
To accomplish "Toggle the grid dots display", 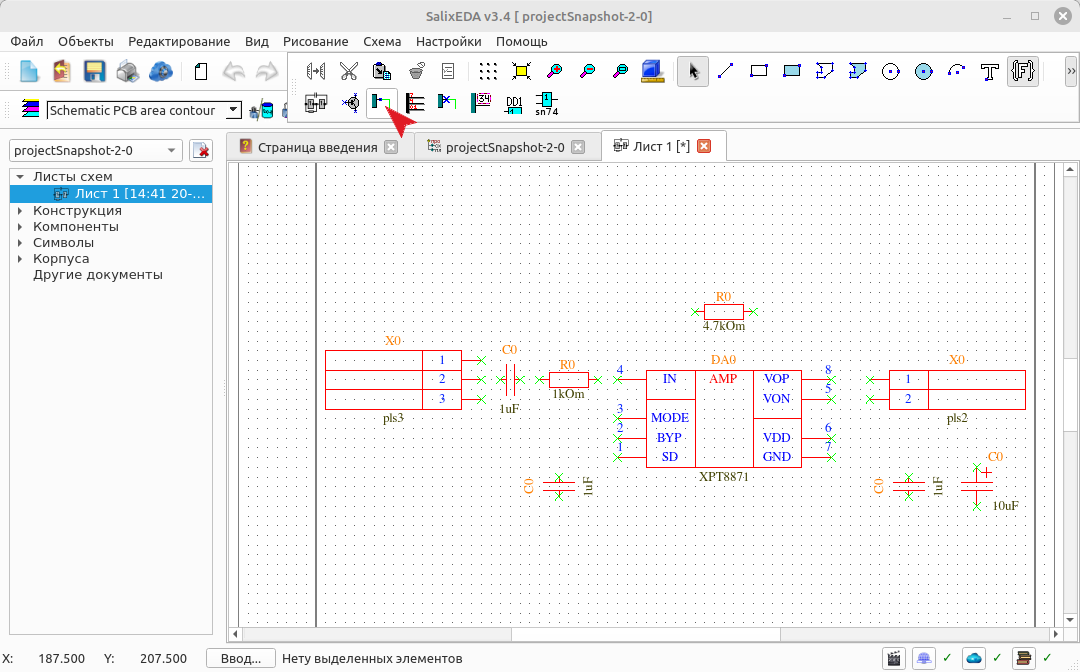I will click(488, 71).
